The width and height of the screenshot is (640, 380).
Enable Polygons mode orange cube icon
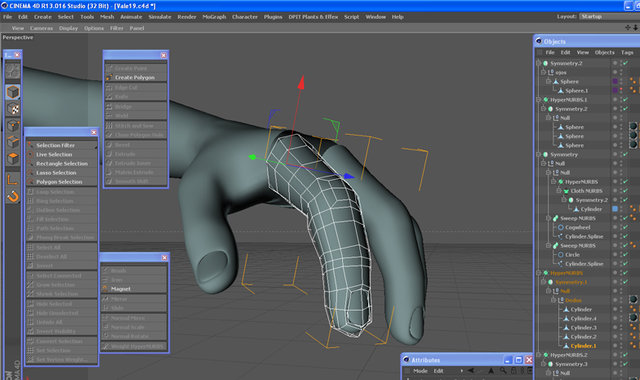click(x=13, y=158)
